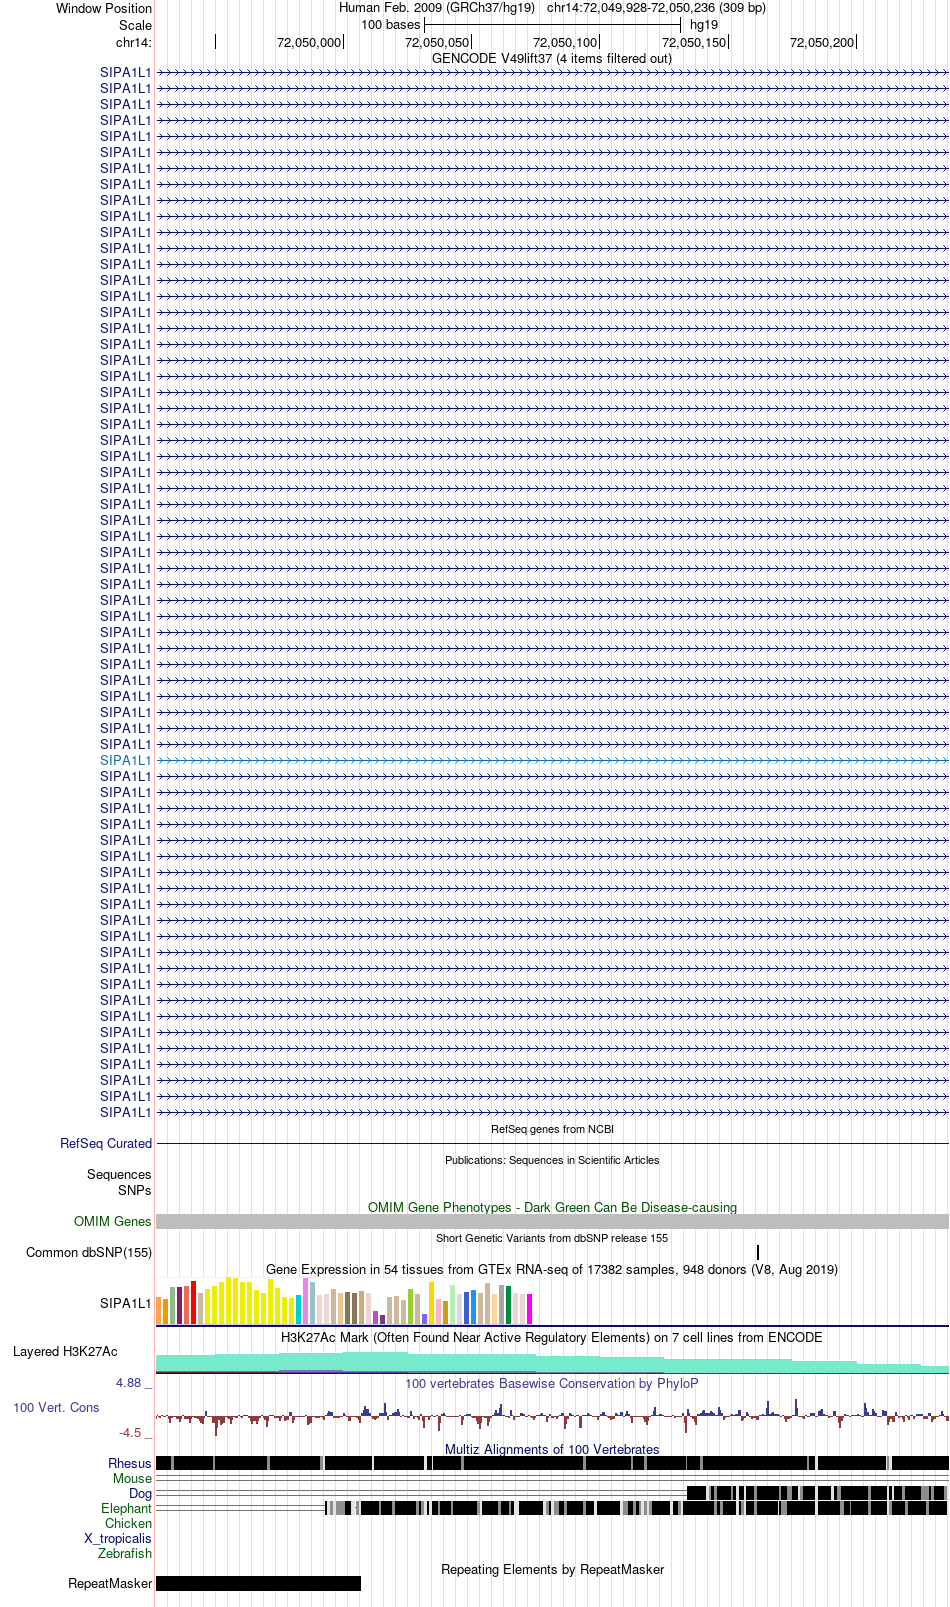Click 'Multiz Alignments of 100 Vertebrates' title
The height and width of the screenshot is (1607, 950).
coord(552,1449)
